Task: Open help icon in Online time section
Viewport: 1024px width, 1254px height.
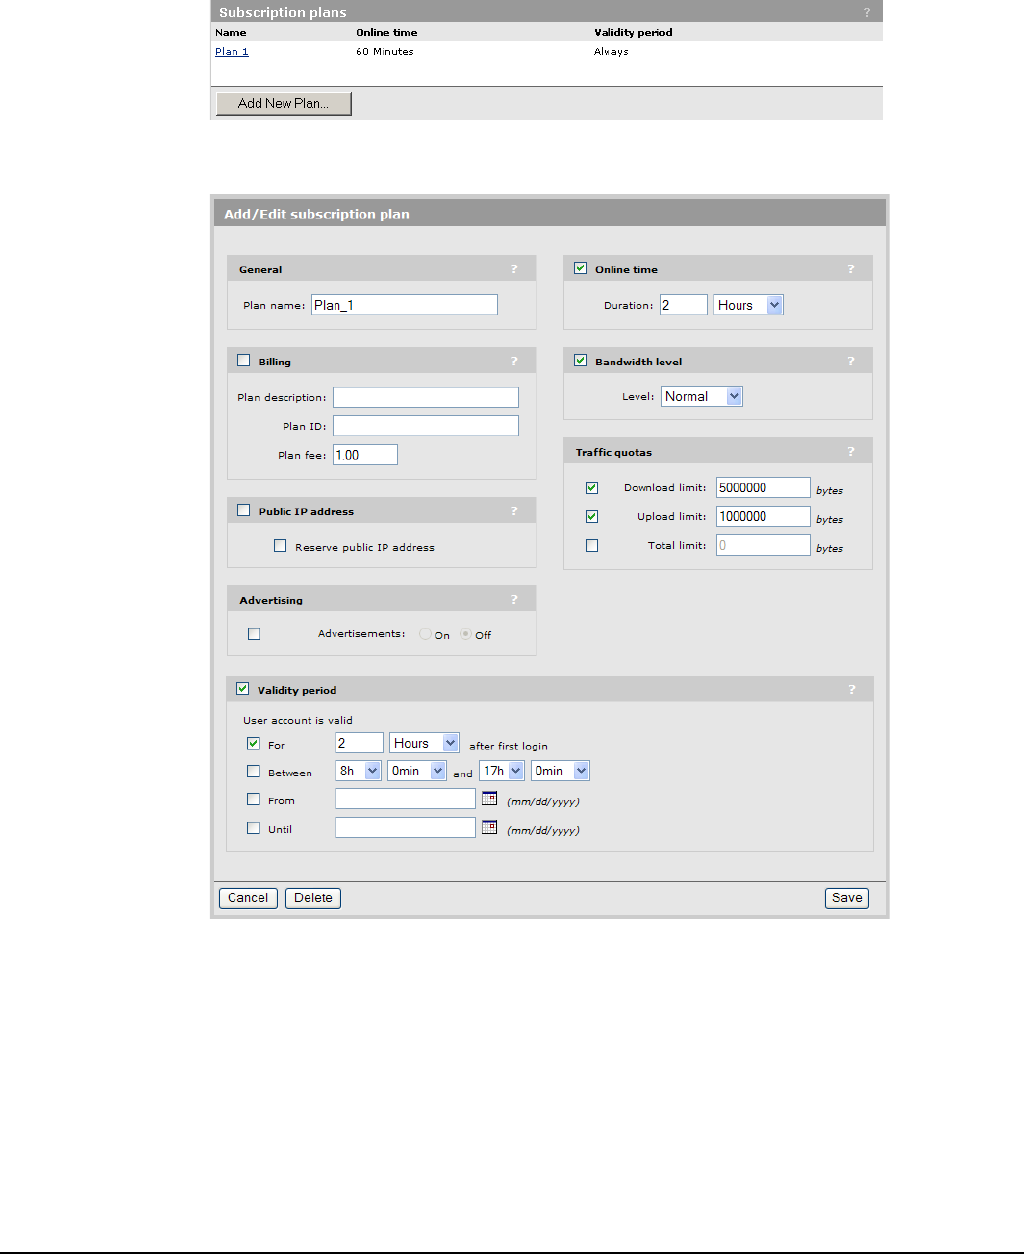Action: pyautogui.click(x=851, y=269)
